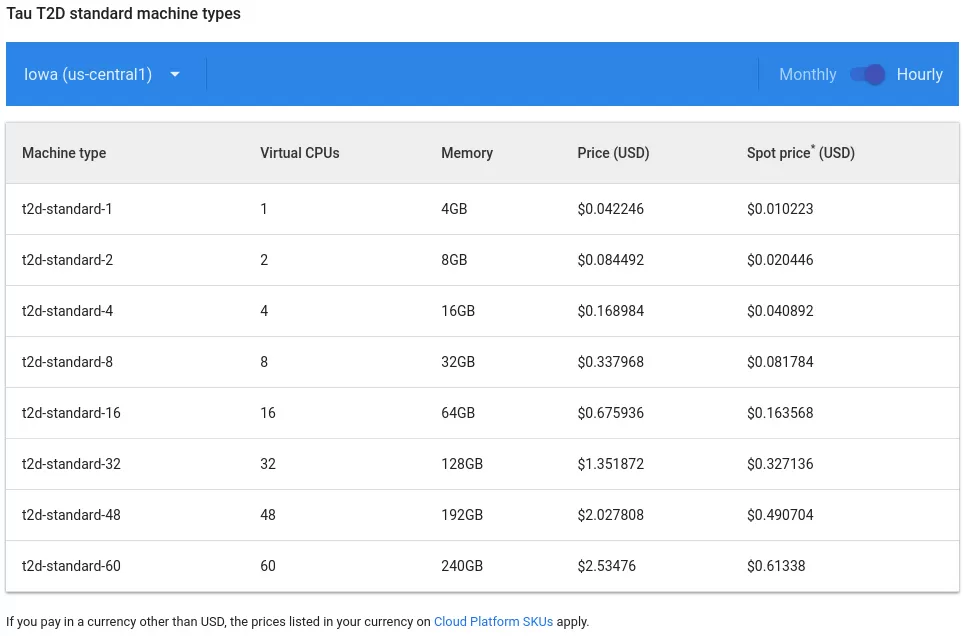This screenshot has width=966, height=636.
Task: Click the 8GB memory value
Action: (x=454, y=260)
